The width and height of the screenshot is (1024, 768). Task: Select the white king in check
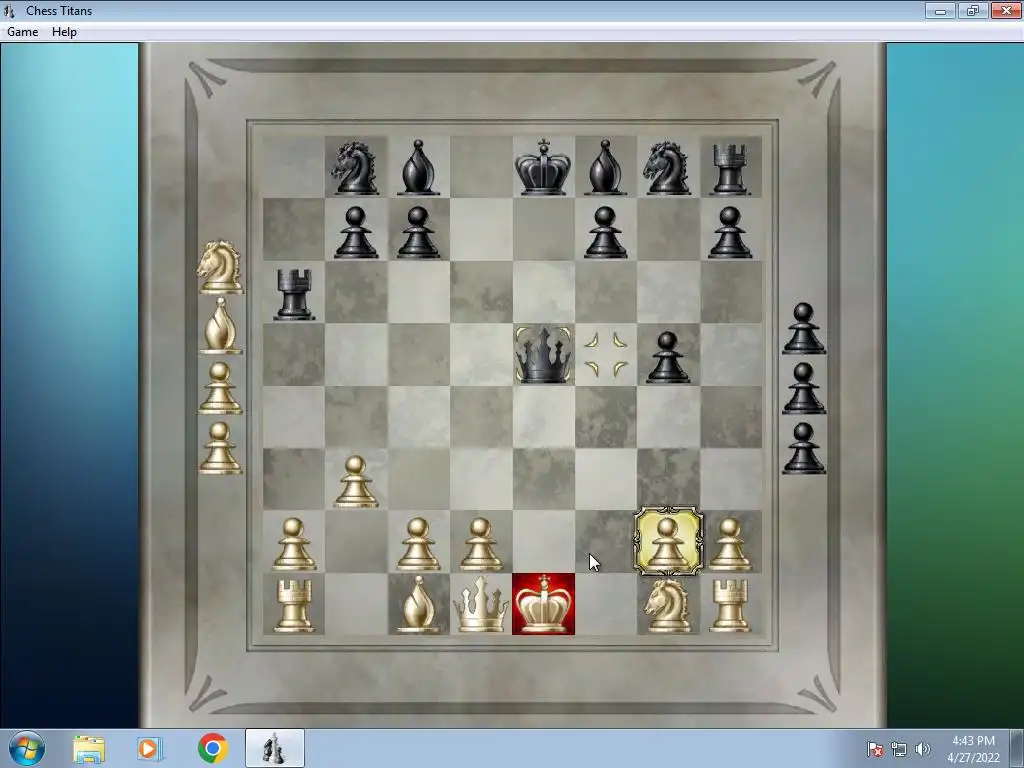543,604
